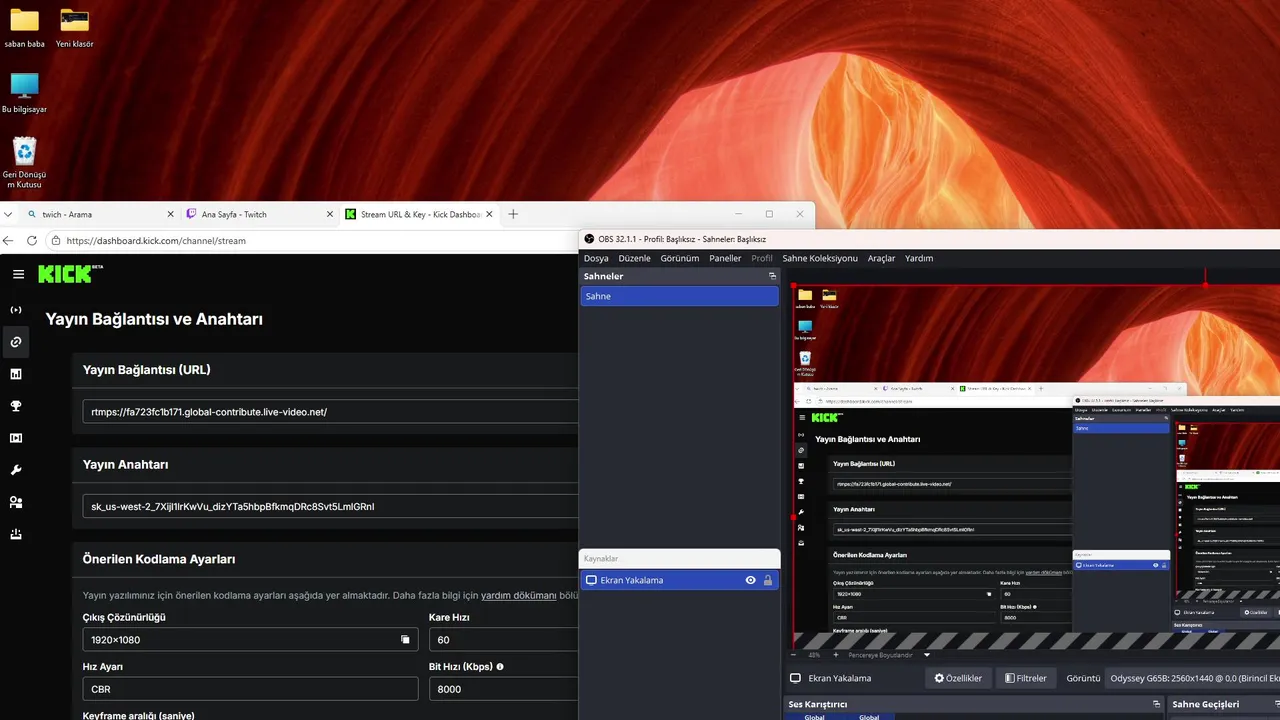1280x720 pixels.
Task: Open saban baba folder on desktop
Action: click(24, 28)
